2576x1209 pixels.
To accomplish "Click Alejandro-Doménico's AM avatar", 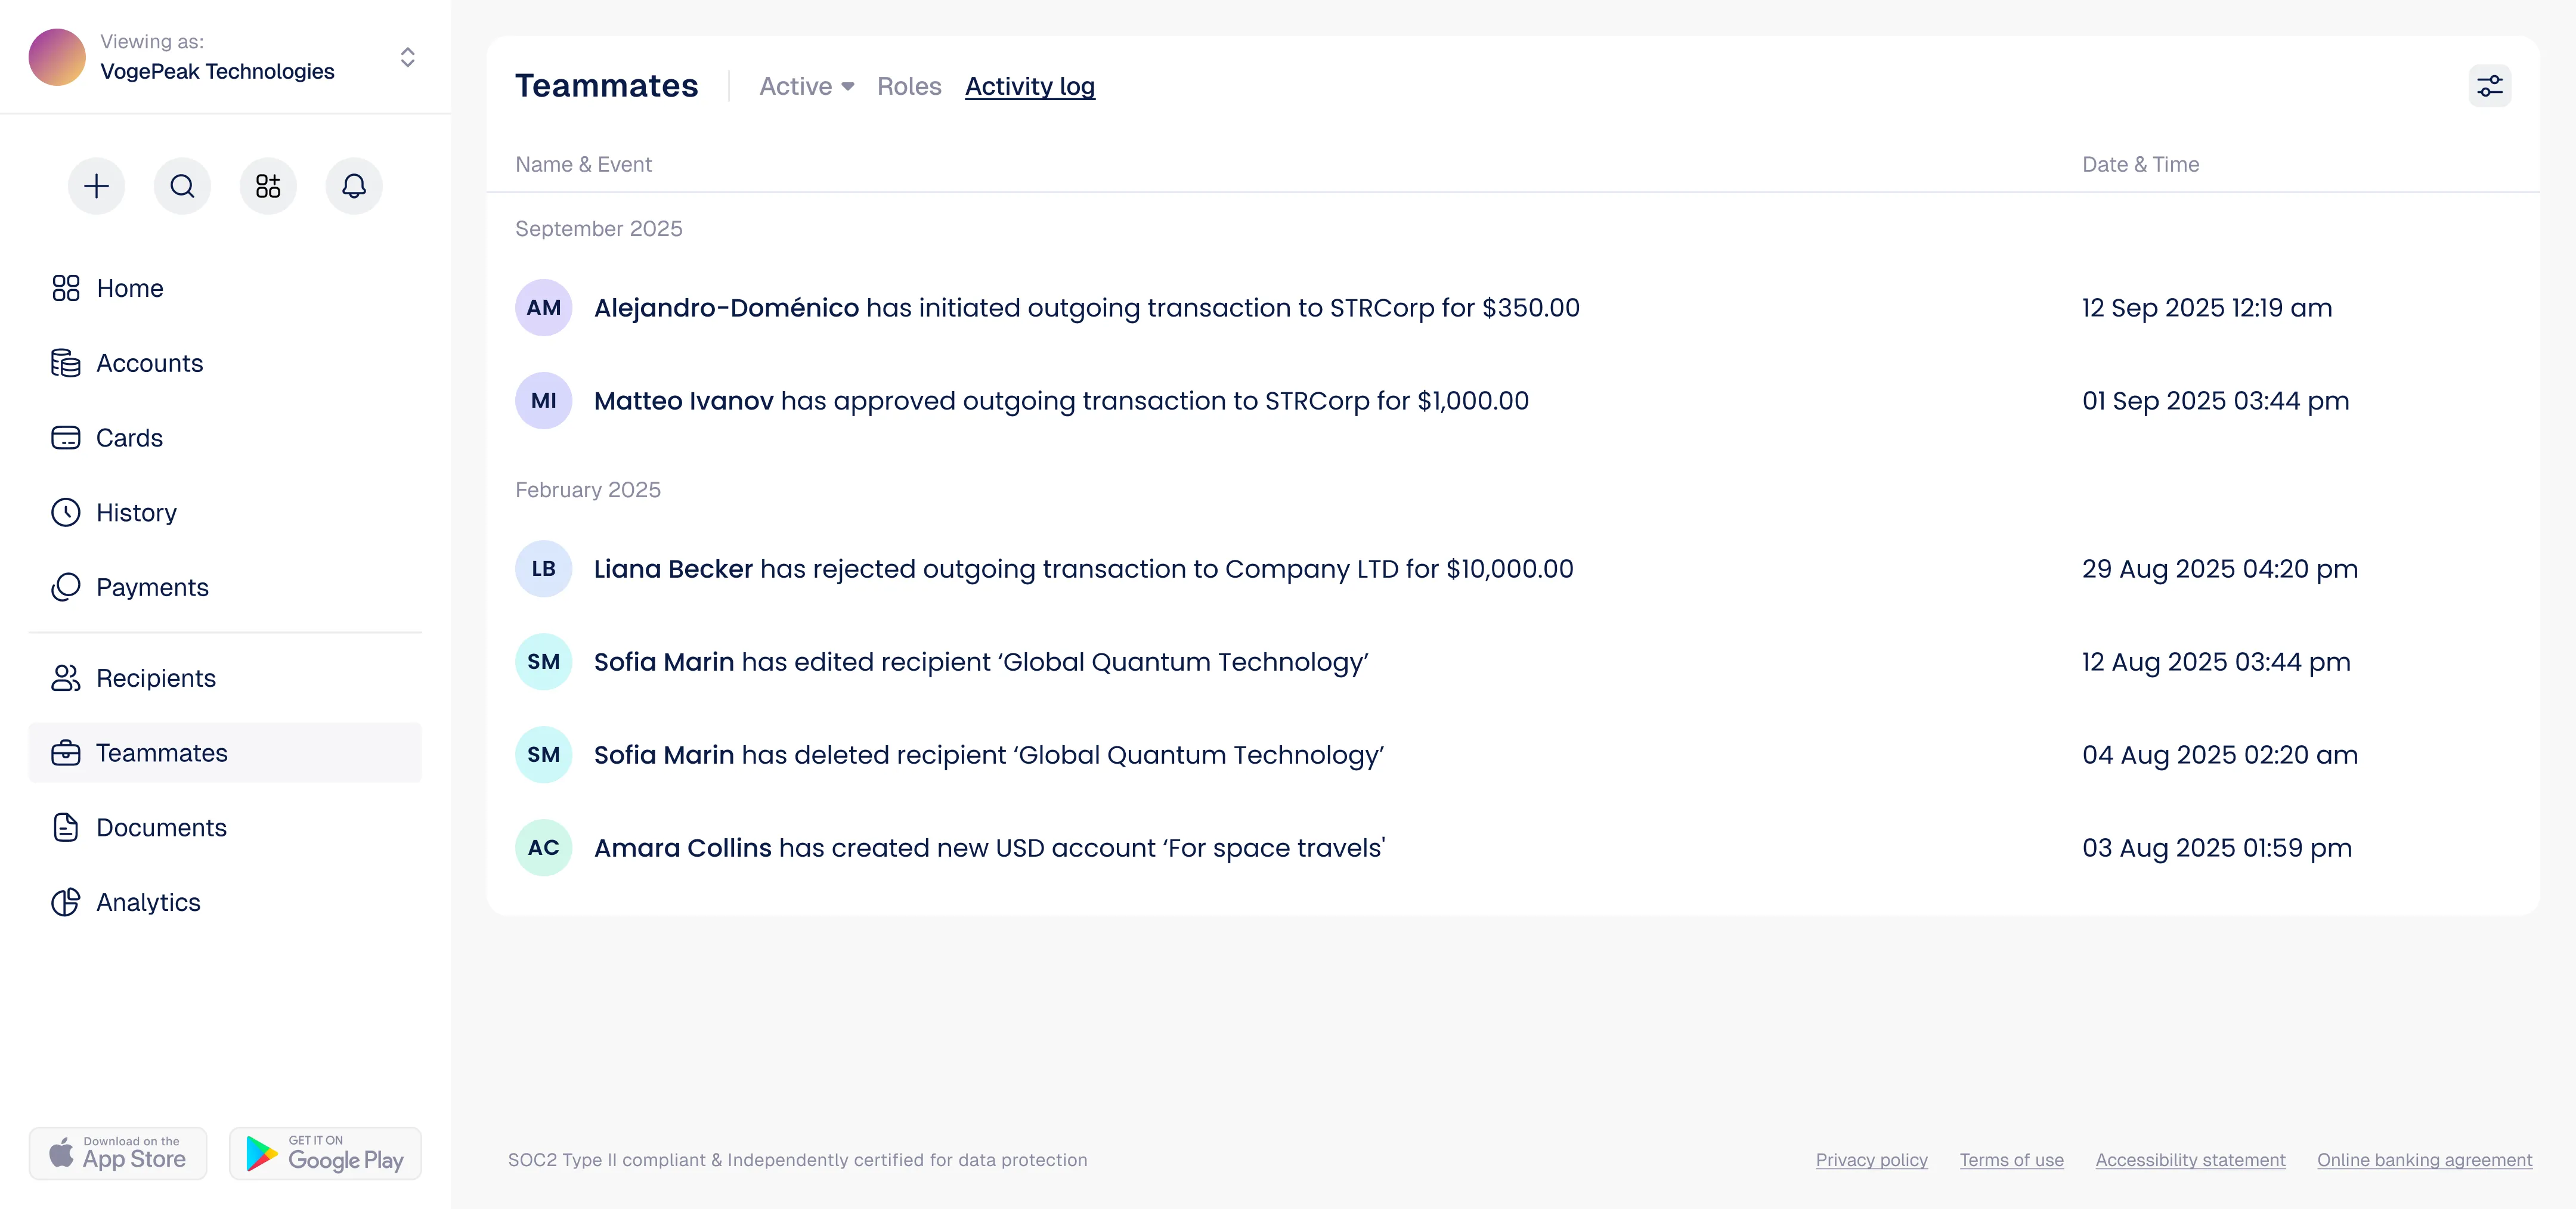I will 543,308.
